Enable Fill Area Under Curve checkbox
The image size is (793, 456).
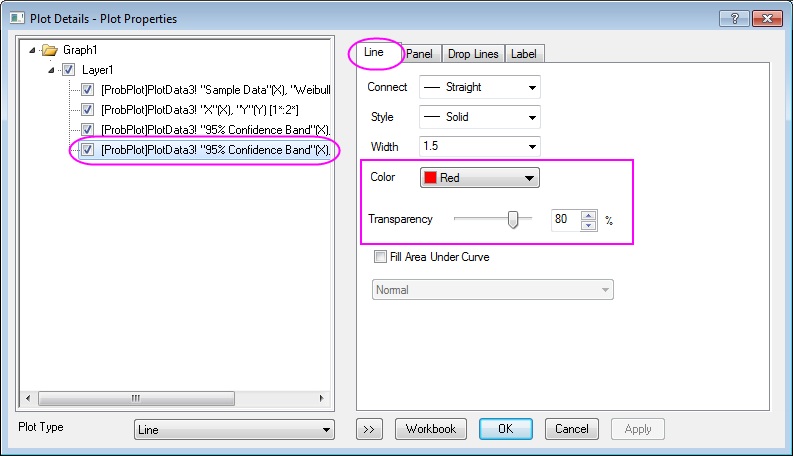point(380,257)
